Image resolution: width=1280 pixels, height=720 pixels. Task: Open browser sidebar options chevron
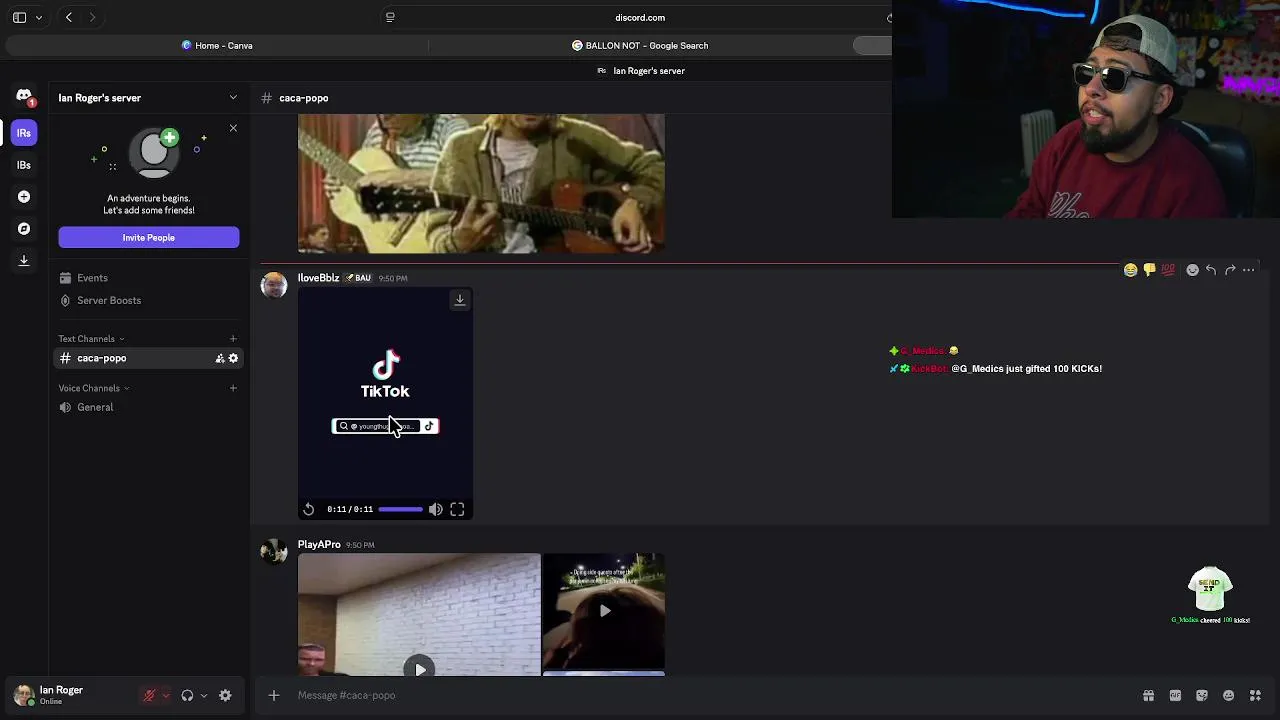39,18
